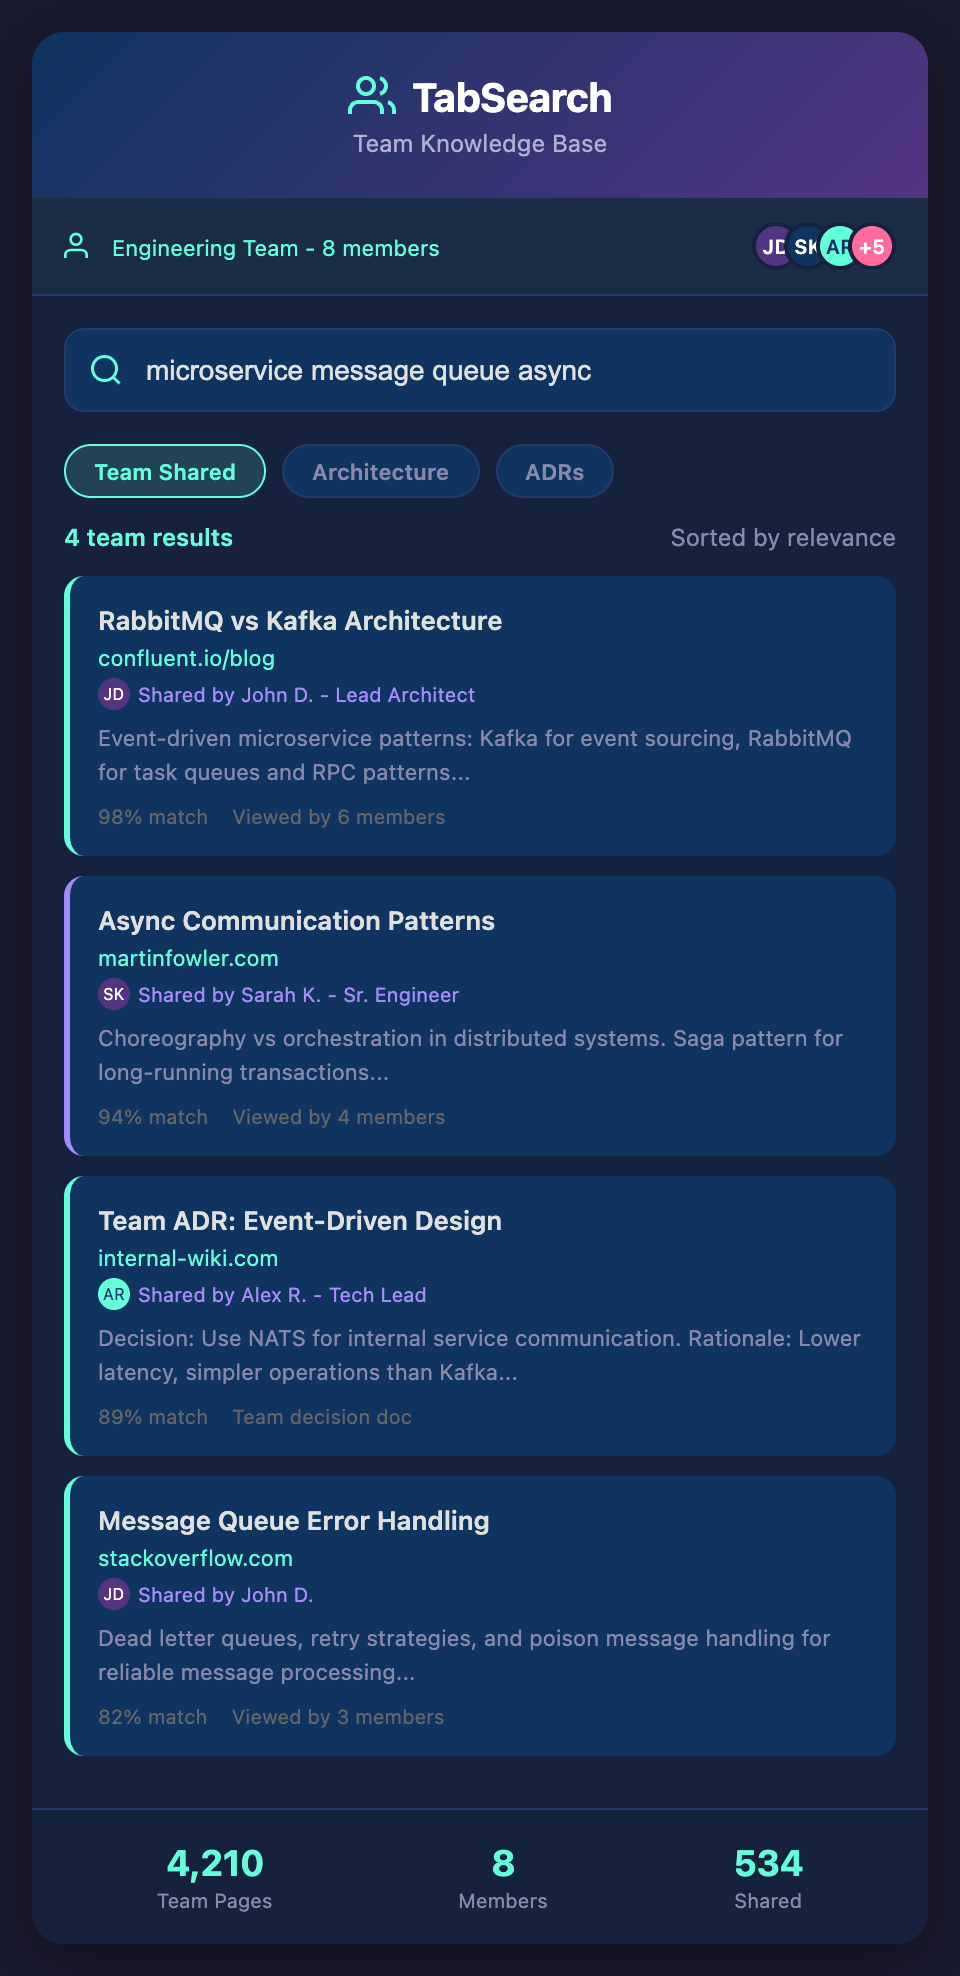
Task: Click the +5 members avatar badge
Action: 873,247
